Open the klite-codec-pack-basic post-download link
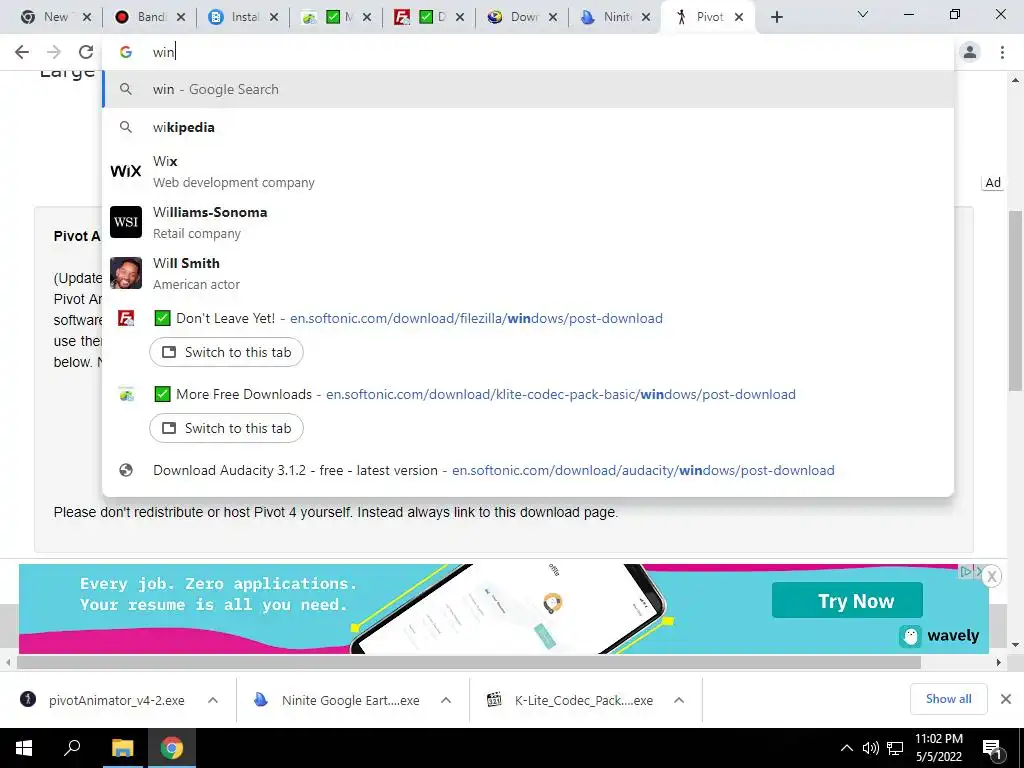1024x768 pixels. point(560,394)
